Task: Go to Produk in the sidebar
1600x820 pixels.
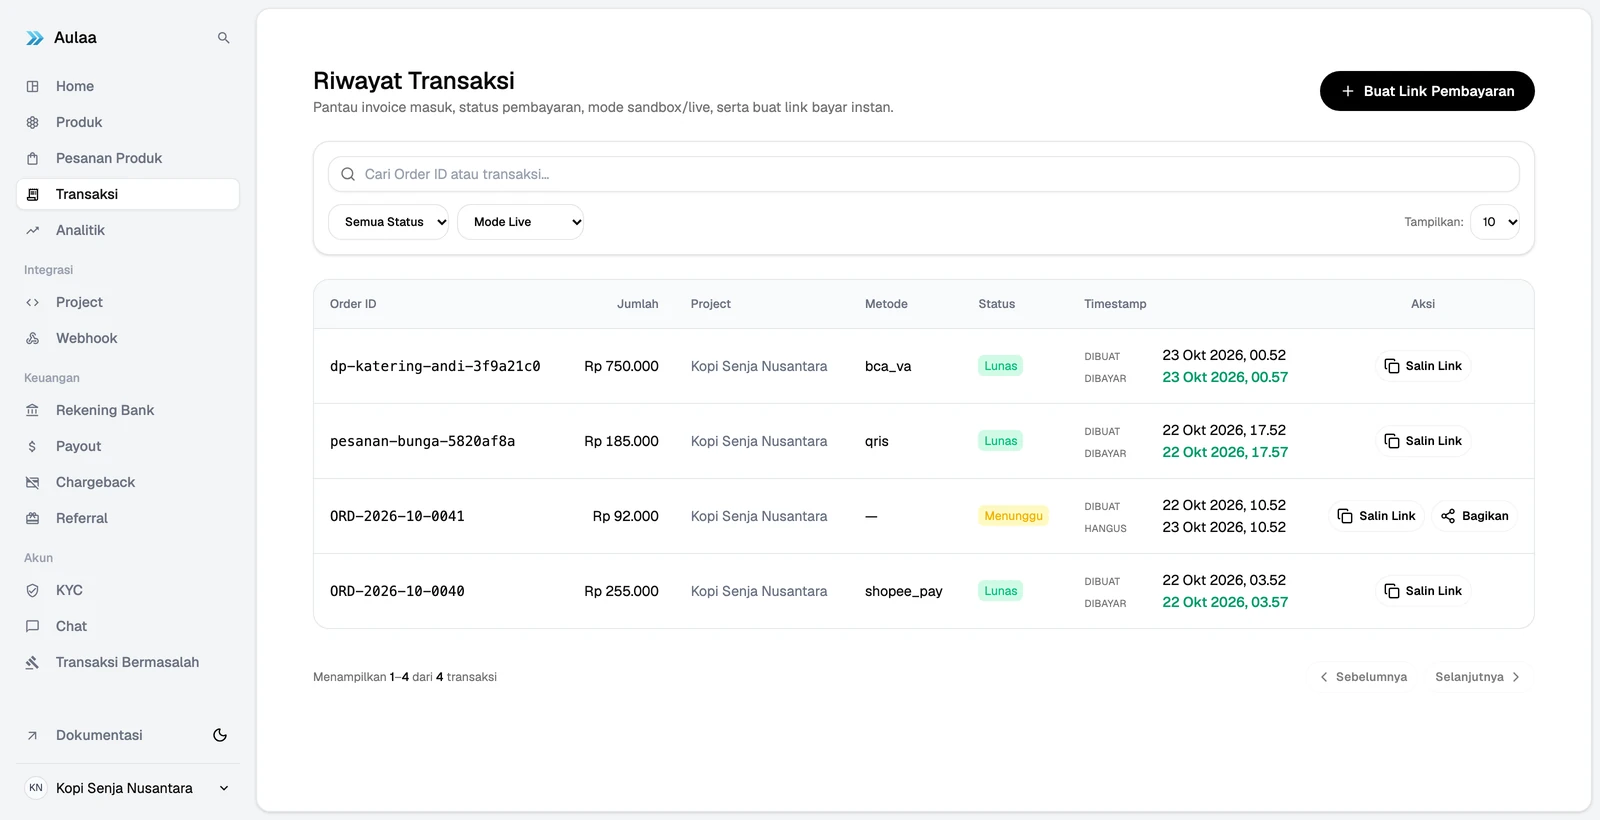Action: pyautogui.click(x=128, y=122)
